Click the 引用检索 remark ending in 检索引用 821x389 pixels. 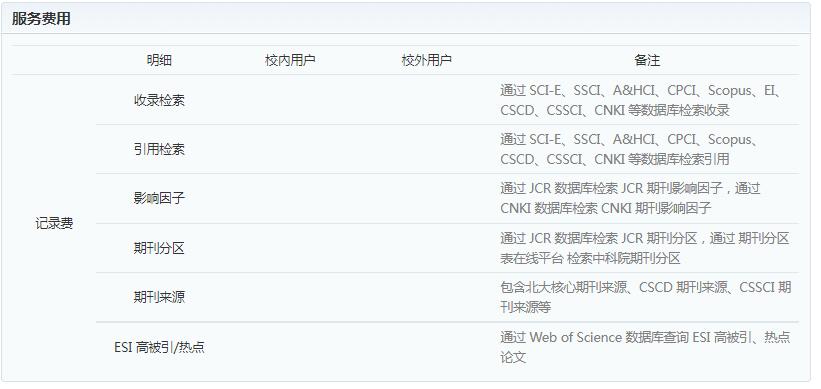click(630, 149)
